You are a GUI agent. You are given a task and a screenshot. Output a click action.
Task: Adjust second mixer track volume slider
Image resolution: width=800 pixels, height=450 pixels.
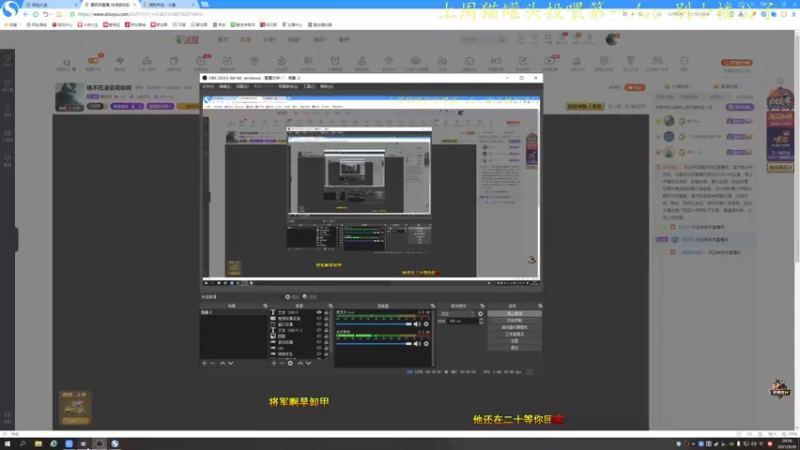[x=374, y=343]
